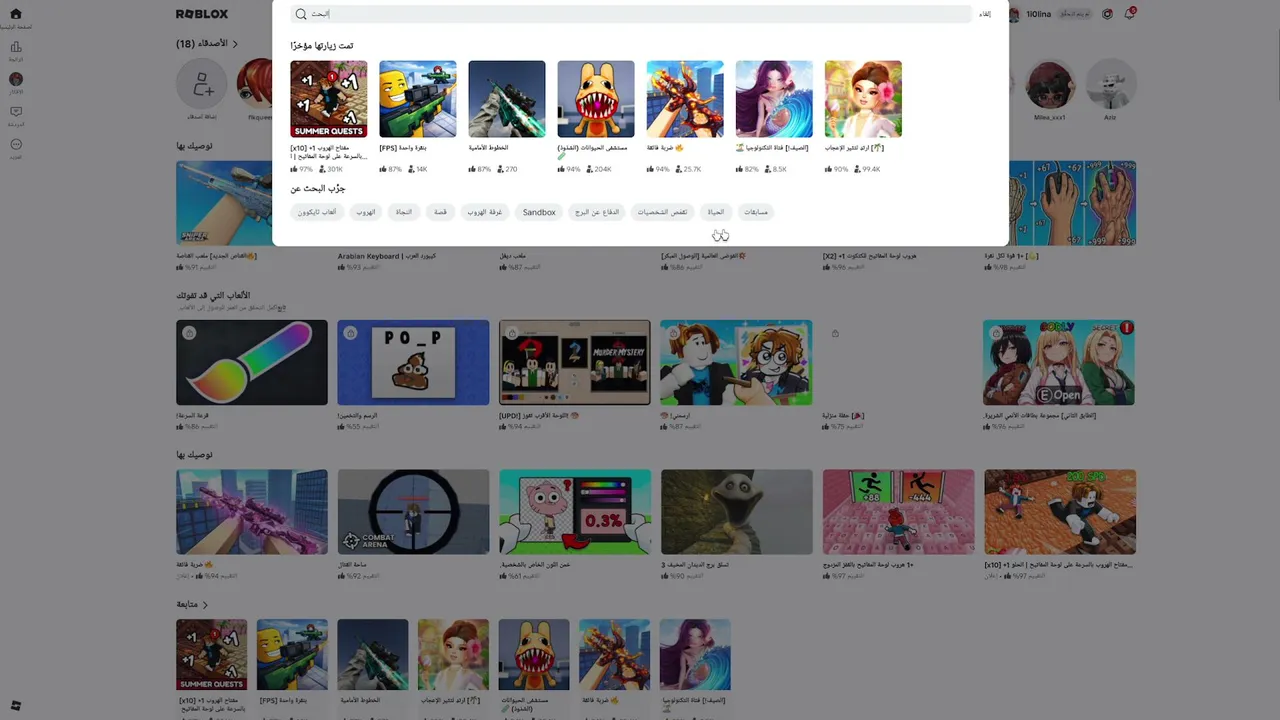Select the الدفاع عن البرج suggestion chip
1280x720 pixels.
click(x=597, y=212)
